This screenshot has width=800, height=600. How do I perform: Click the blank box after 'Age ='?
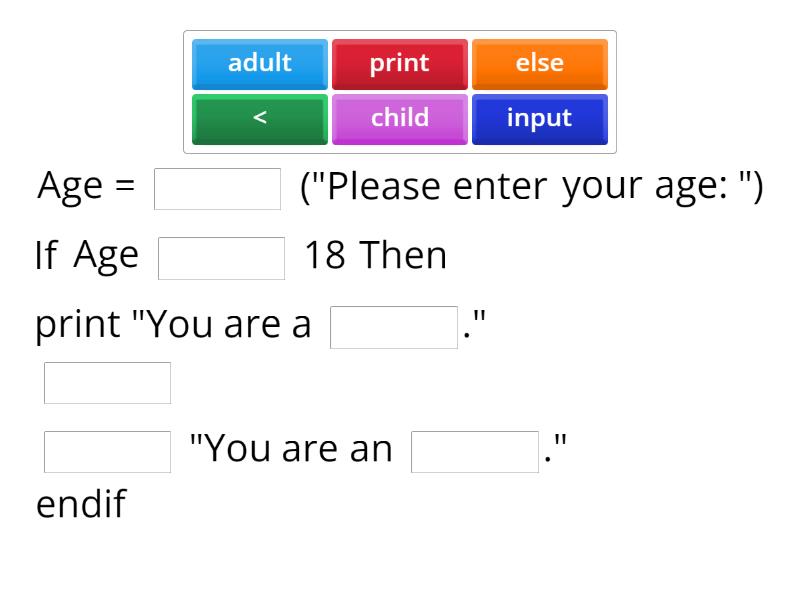218,189
